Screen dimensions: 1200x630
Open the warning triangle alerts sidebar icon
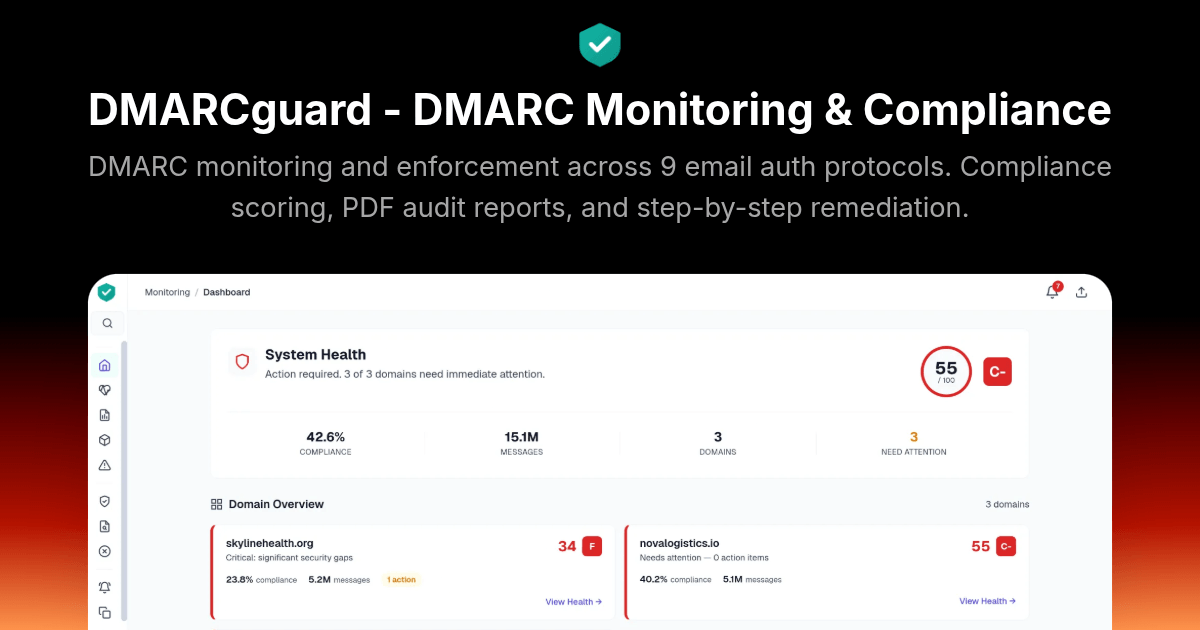tap(105, 465)
